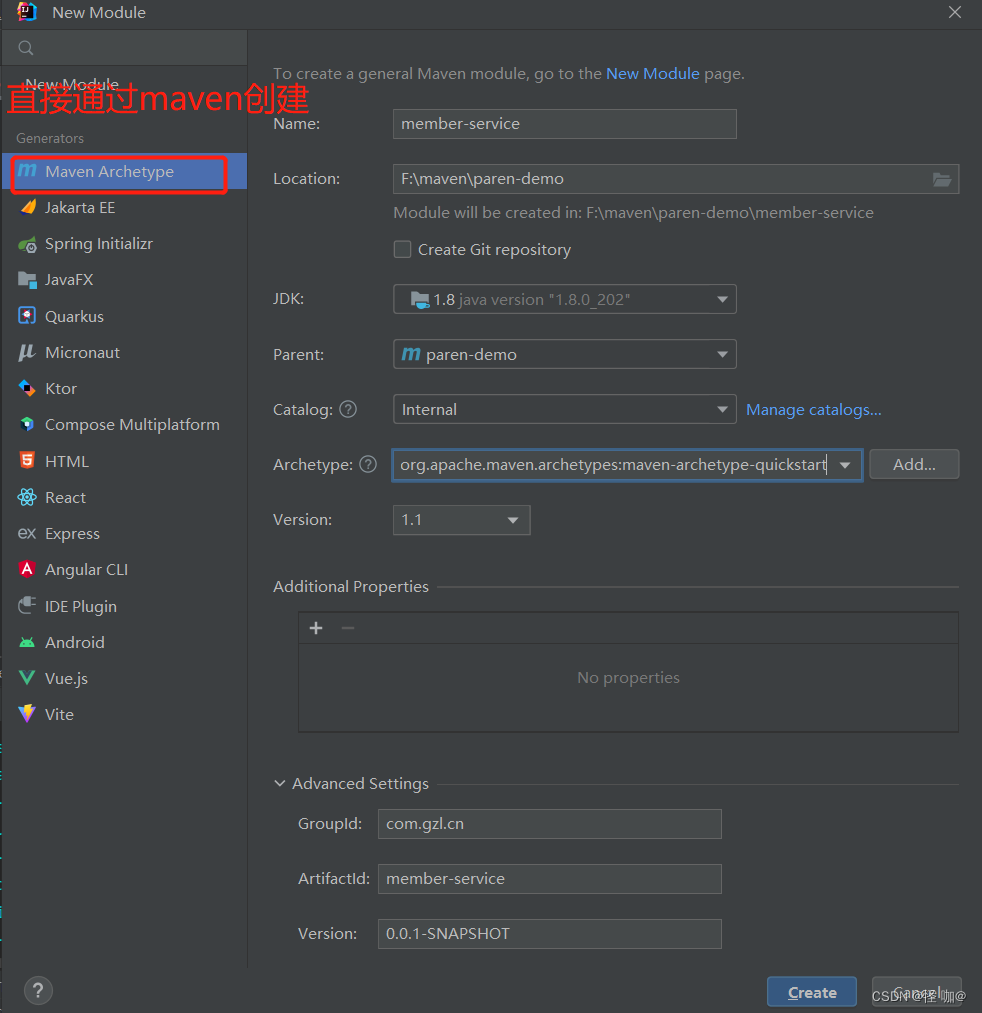
Task: Click the Micronaut mu icon
Action: (x=27, y=352)
